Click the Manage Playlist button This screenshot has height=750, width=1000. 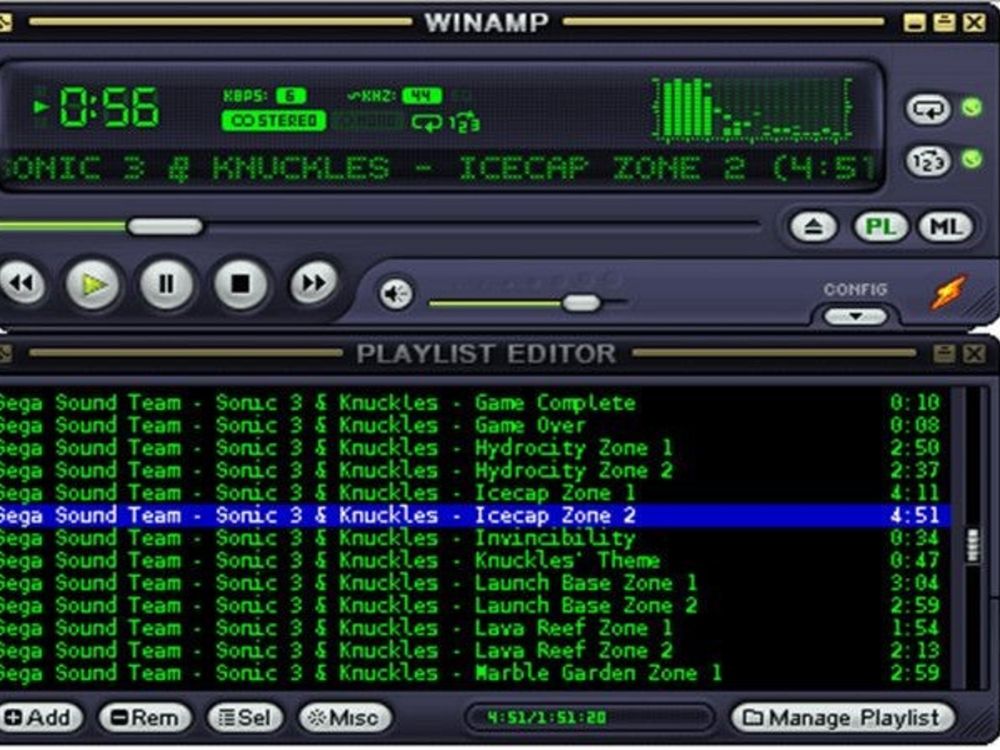[841, 717]
